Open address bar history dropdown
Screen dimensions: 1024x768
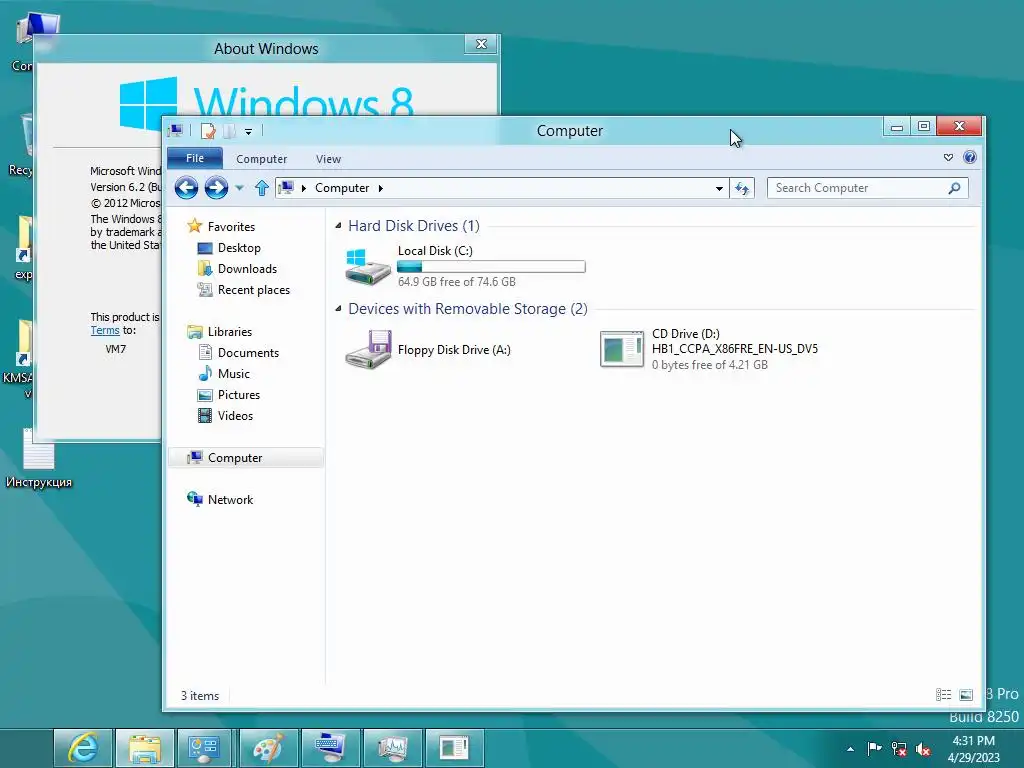click(x=719, y=188)
